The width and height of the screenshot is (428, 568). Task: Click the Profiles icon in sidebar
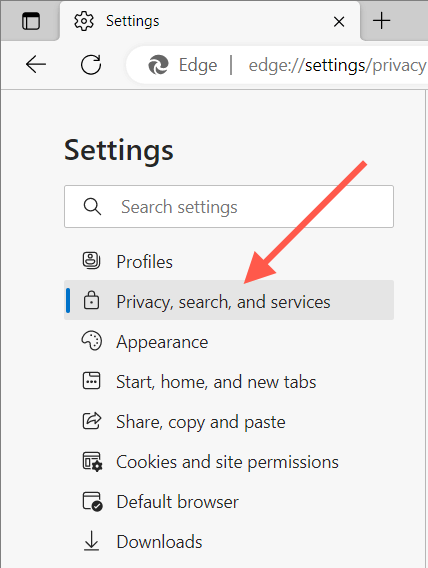point(91,260)
